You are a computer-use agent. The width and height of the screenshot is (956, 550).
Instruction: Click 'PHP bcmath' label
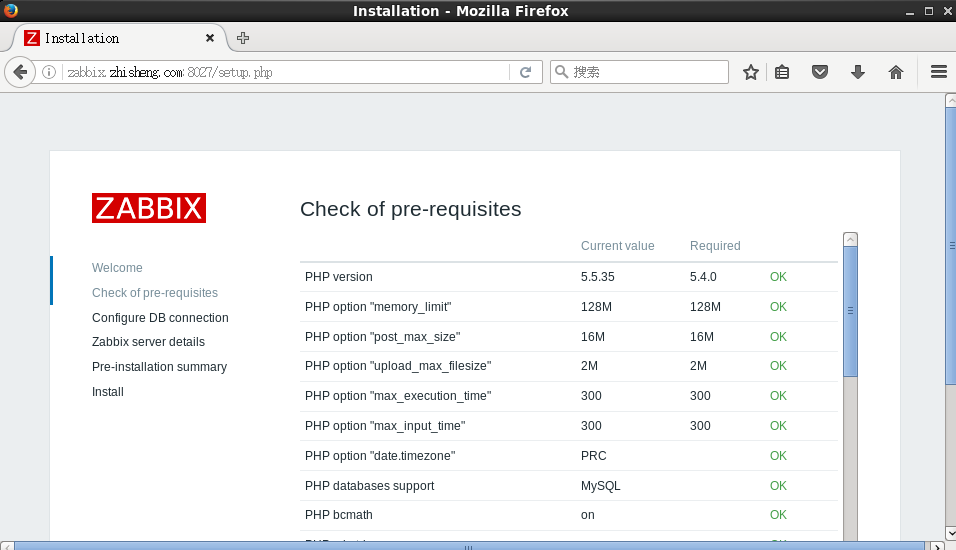[338, 515]
